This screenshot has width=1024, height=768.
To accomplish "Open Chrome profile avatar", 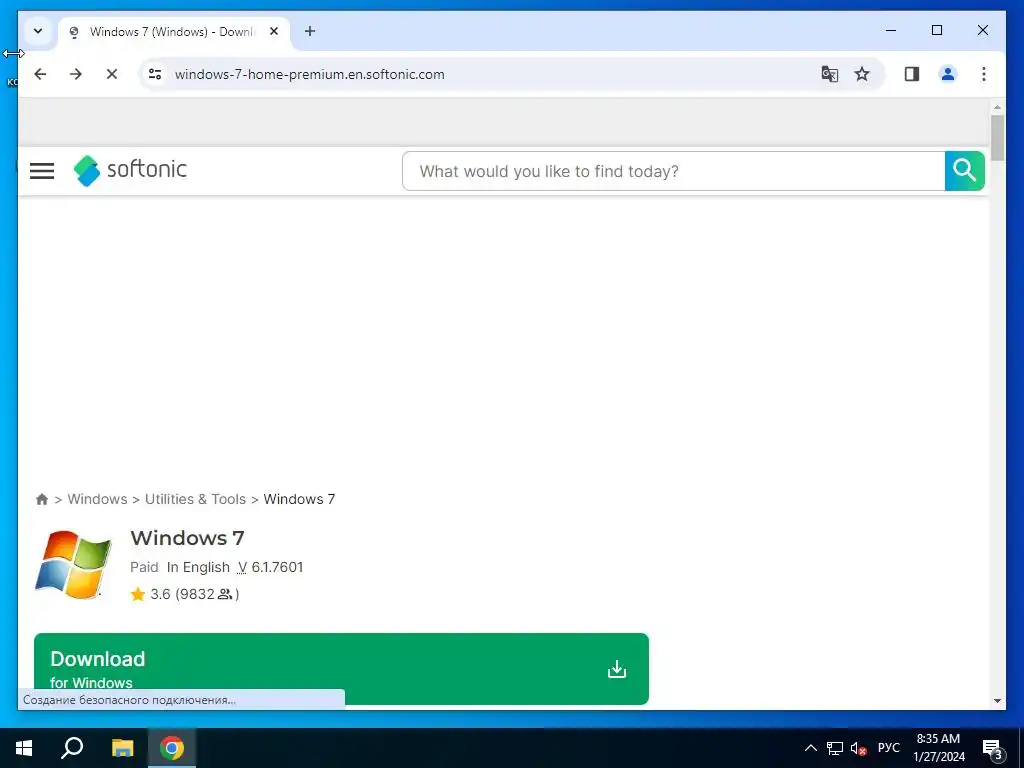I will click(x=948, y=74).
